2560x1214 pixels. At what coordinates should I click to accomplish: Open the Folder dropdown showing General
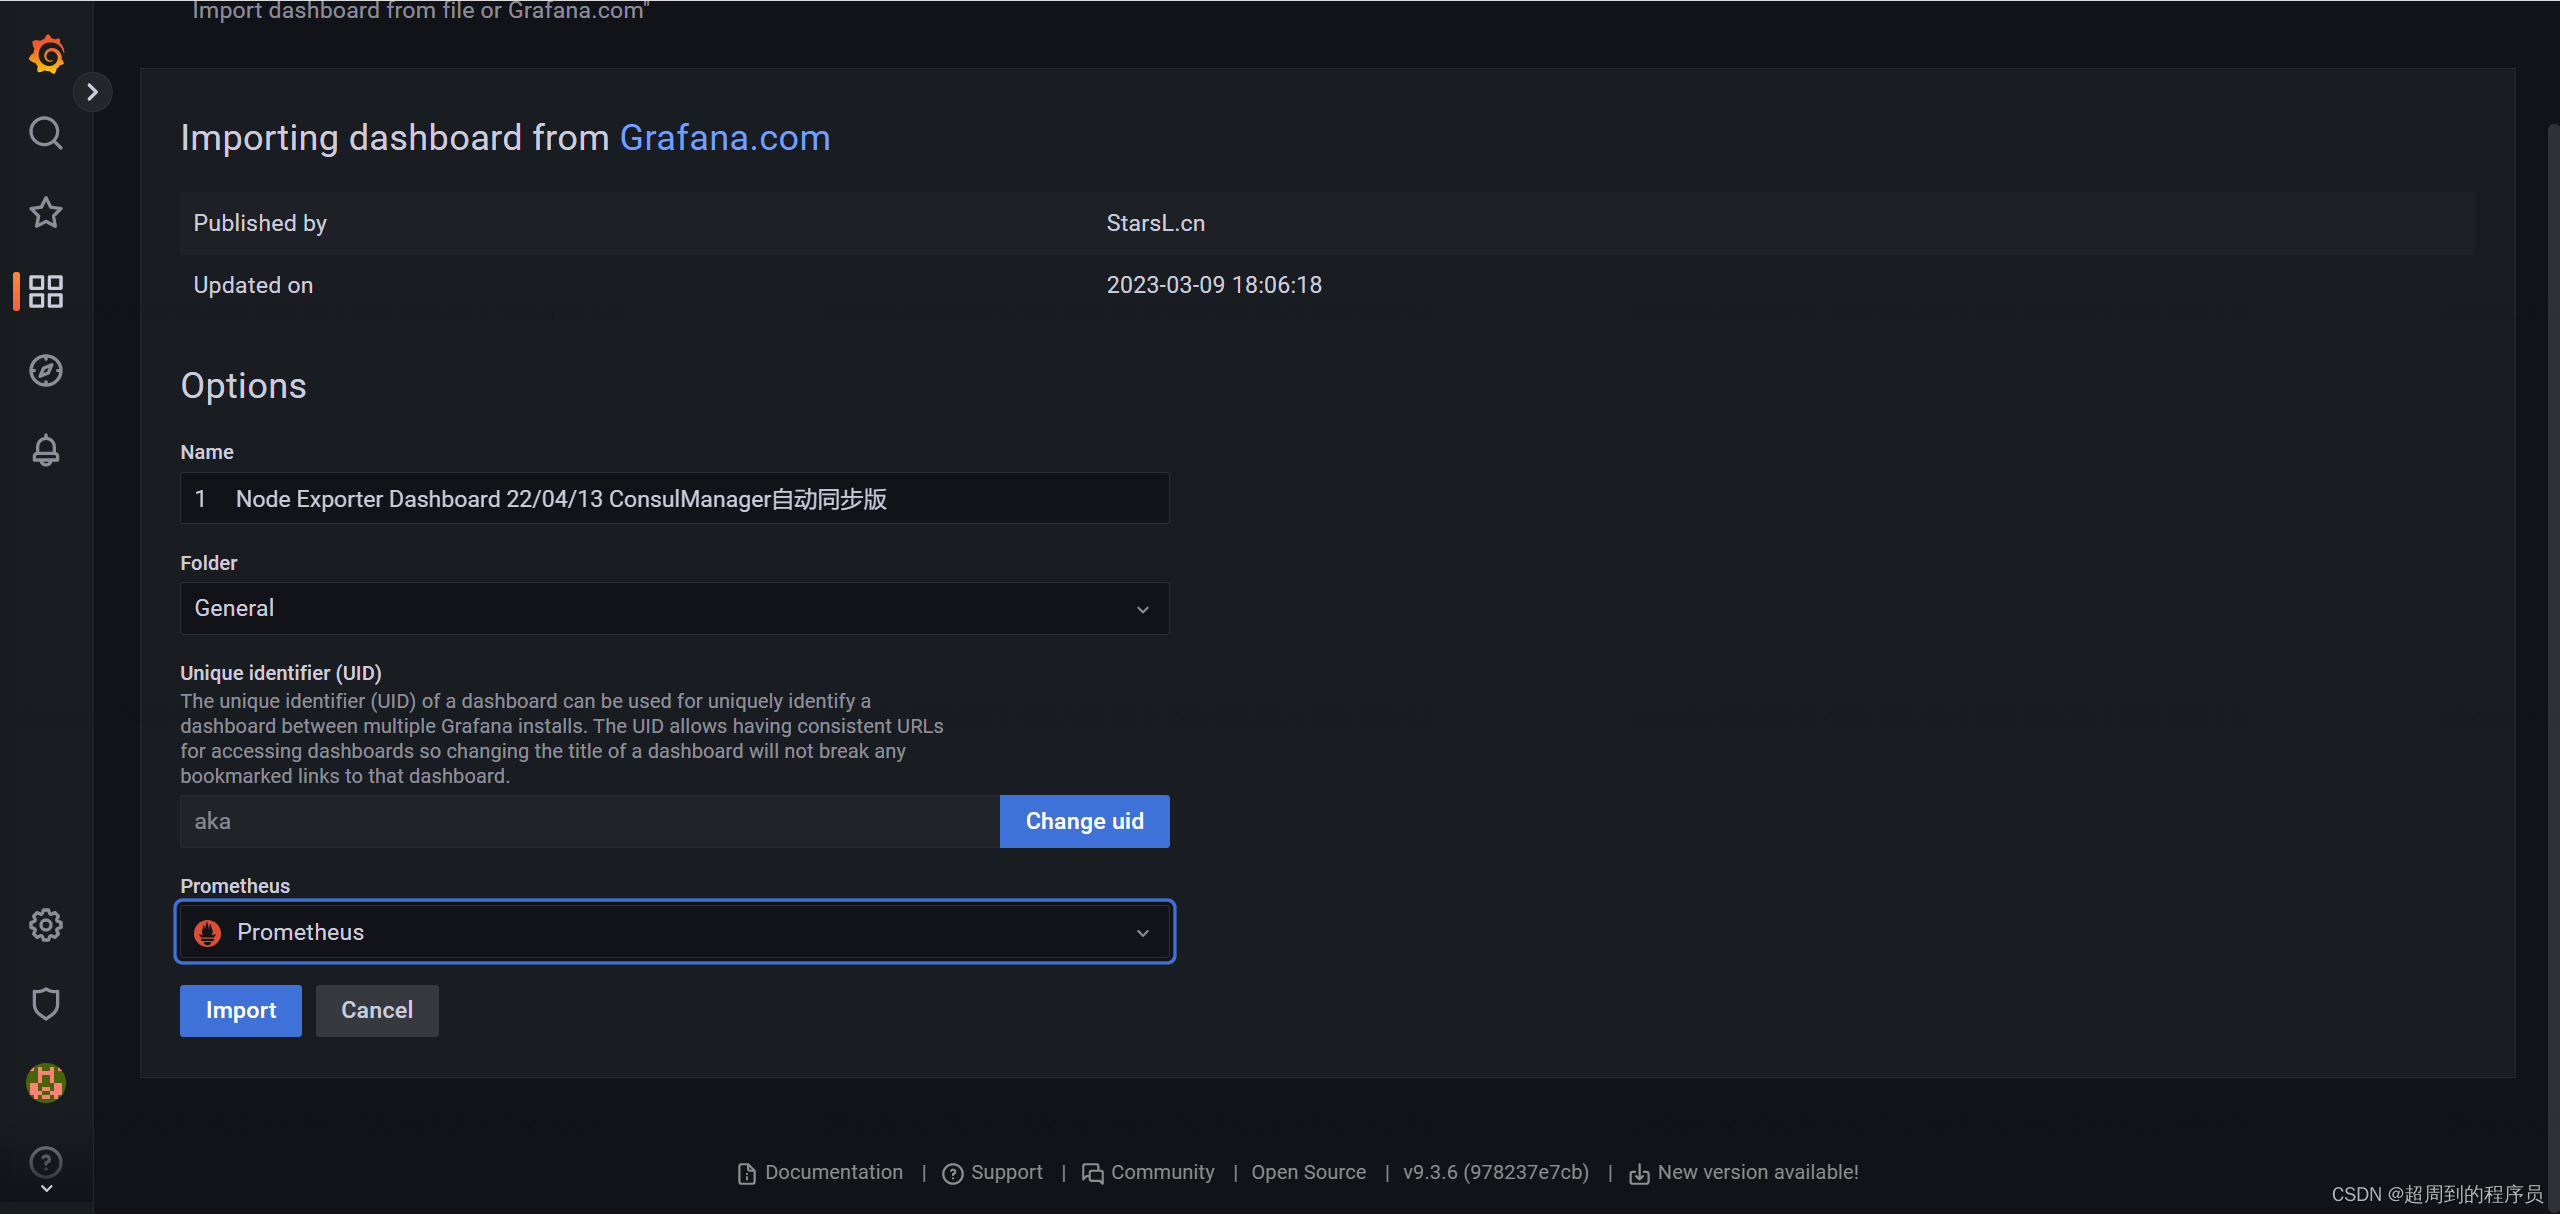click(674, 608)
